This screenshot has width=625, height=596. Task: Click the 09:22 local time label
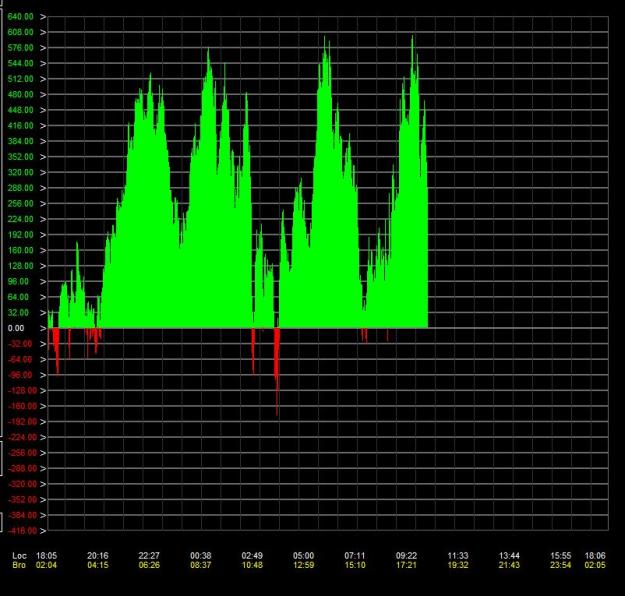[406, 555]
